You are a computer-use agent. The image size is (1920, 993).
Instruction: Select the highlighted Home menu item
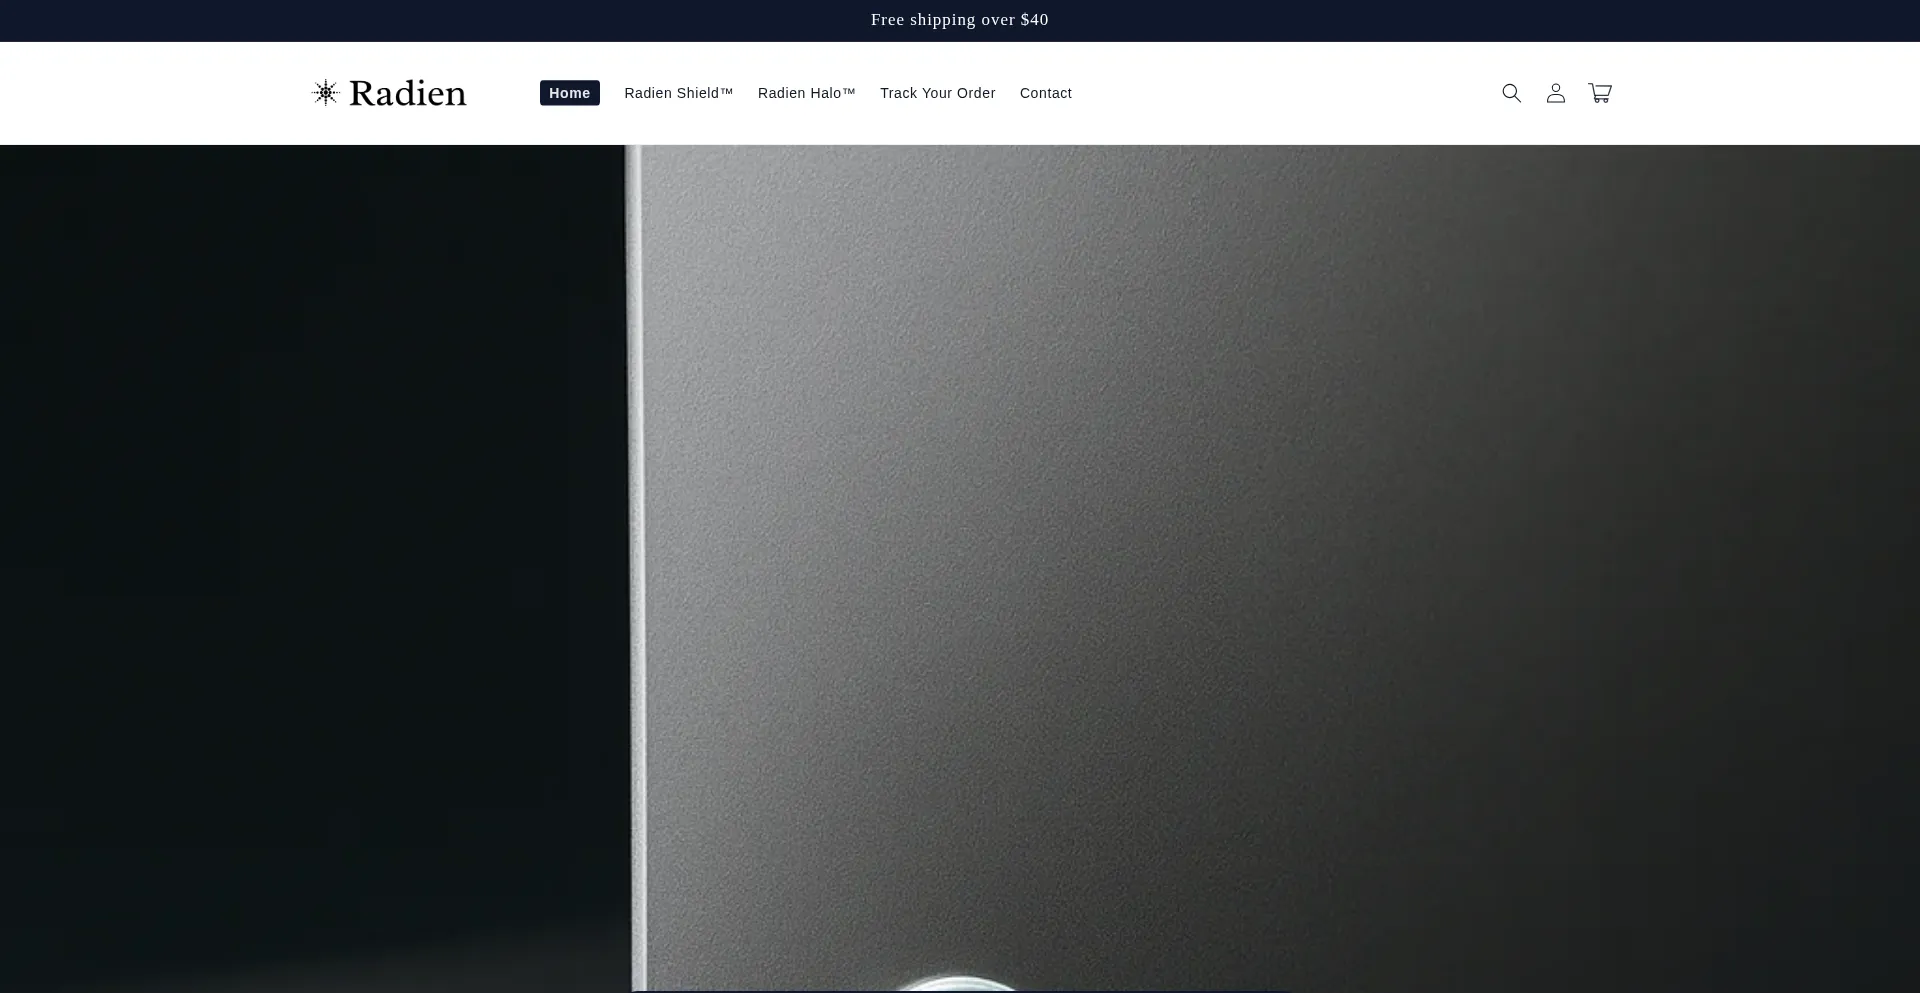tap(569, 93)
